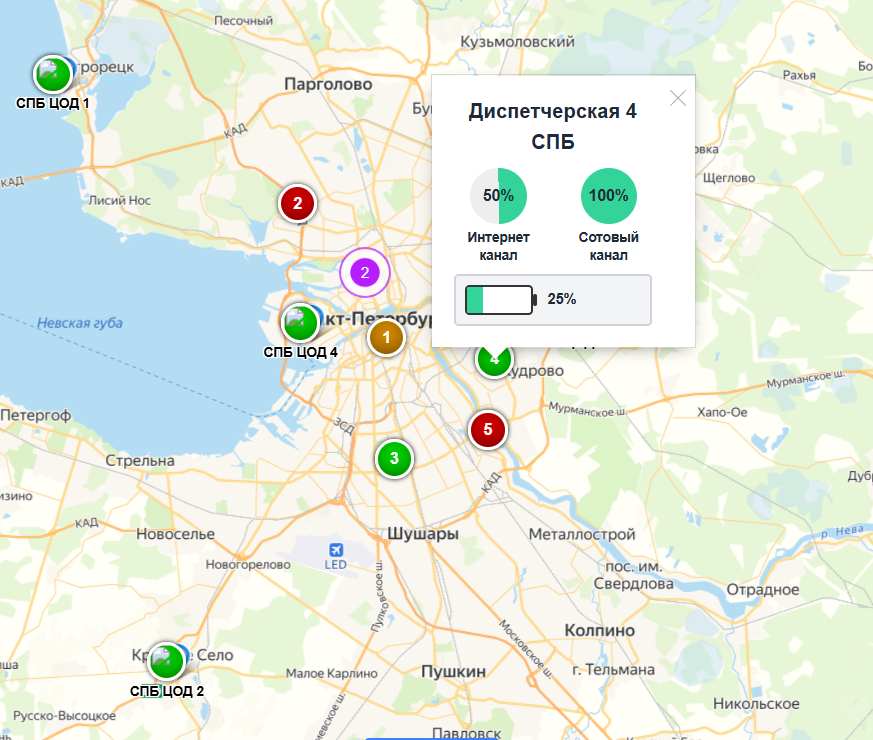Close the Диспетчерская 4 СПБ popup
873x740 pixels.
tap(678, 98)
